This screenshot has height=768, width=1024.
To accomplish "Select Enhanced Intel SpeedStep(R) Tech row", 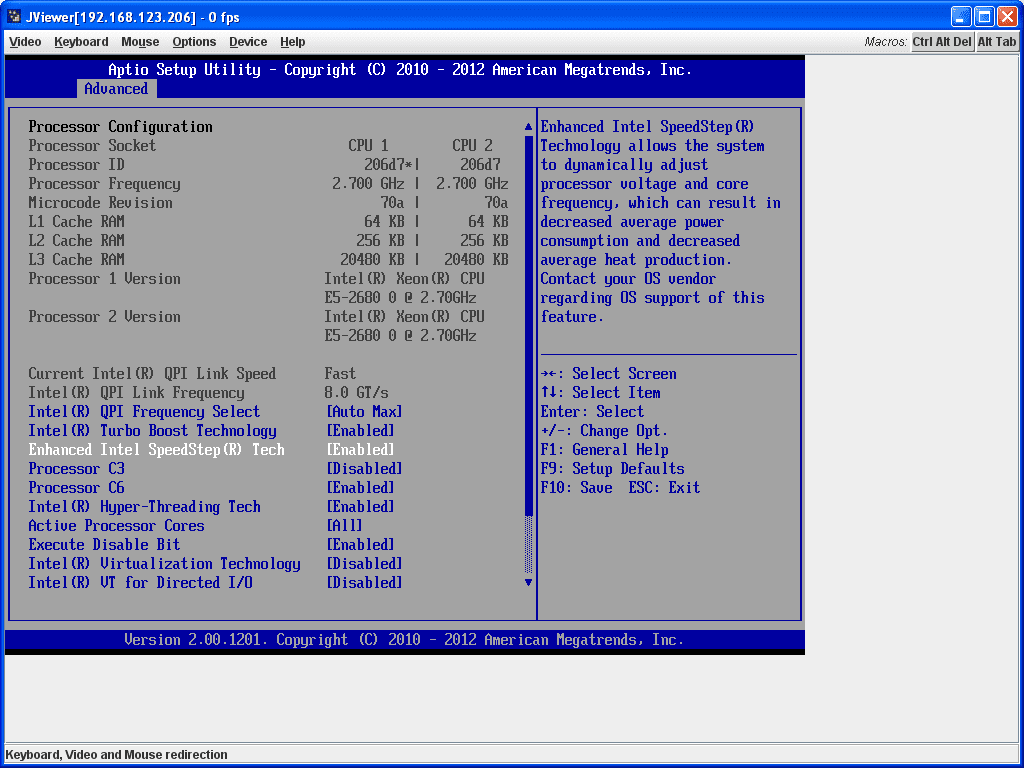I will click(157, 450).
